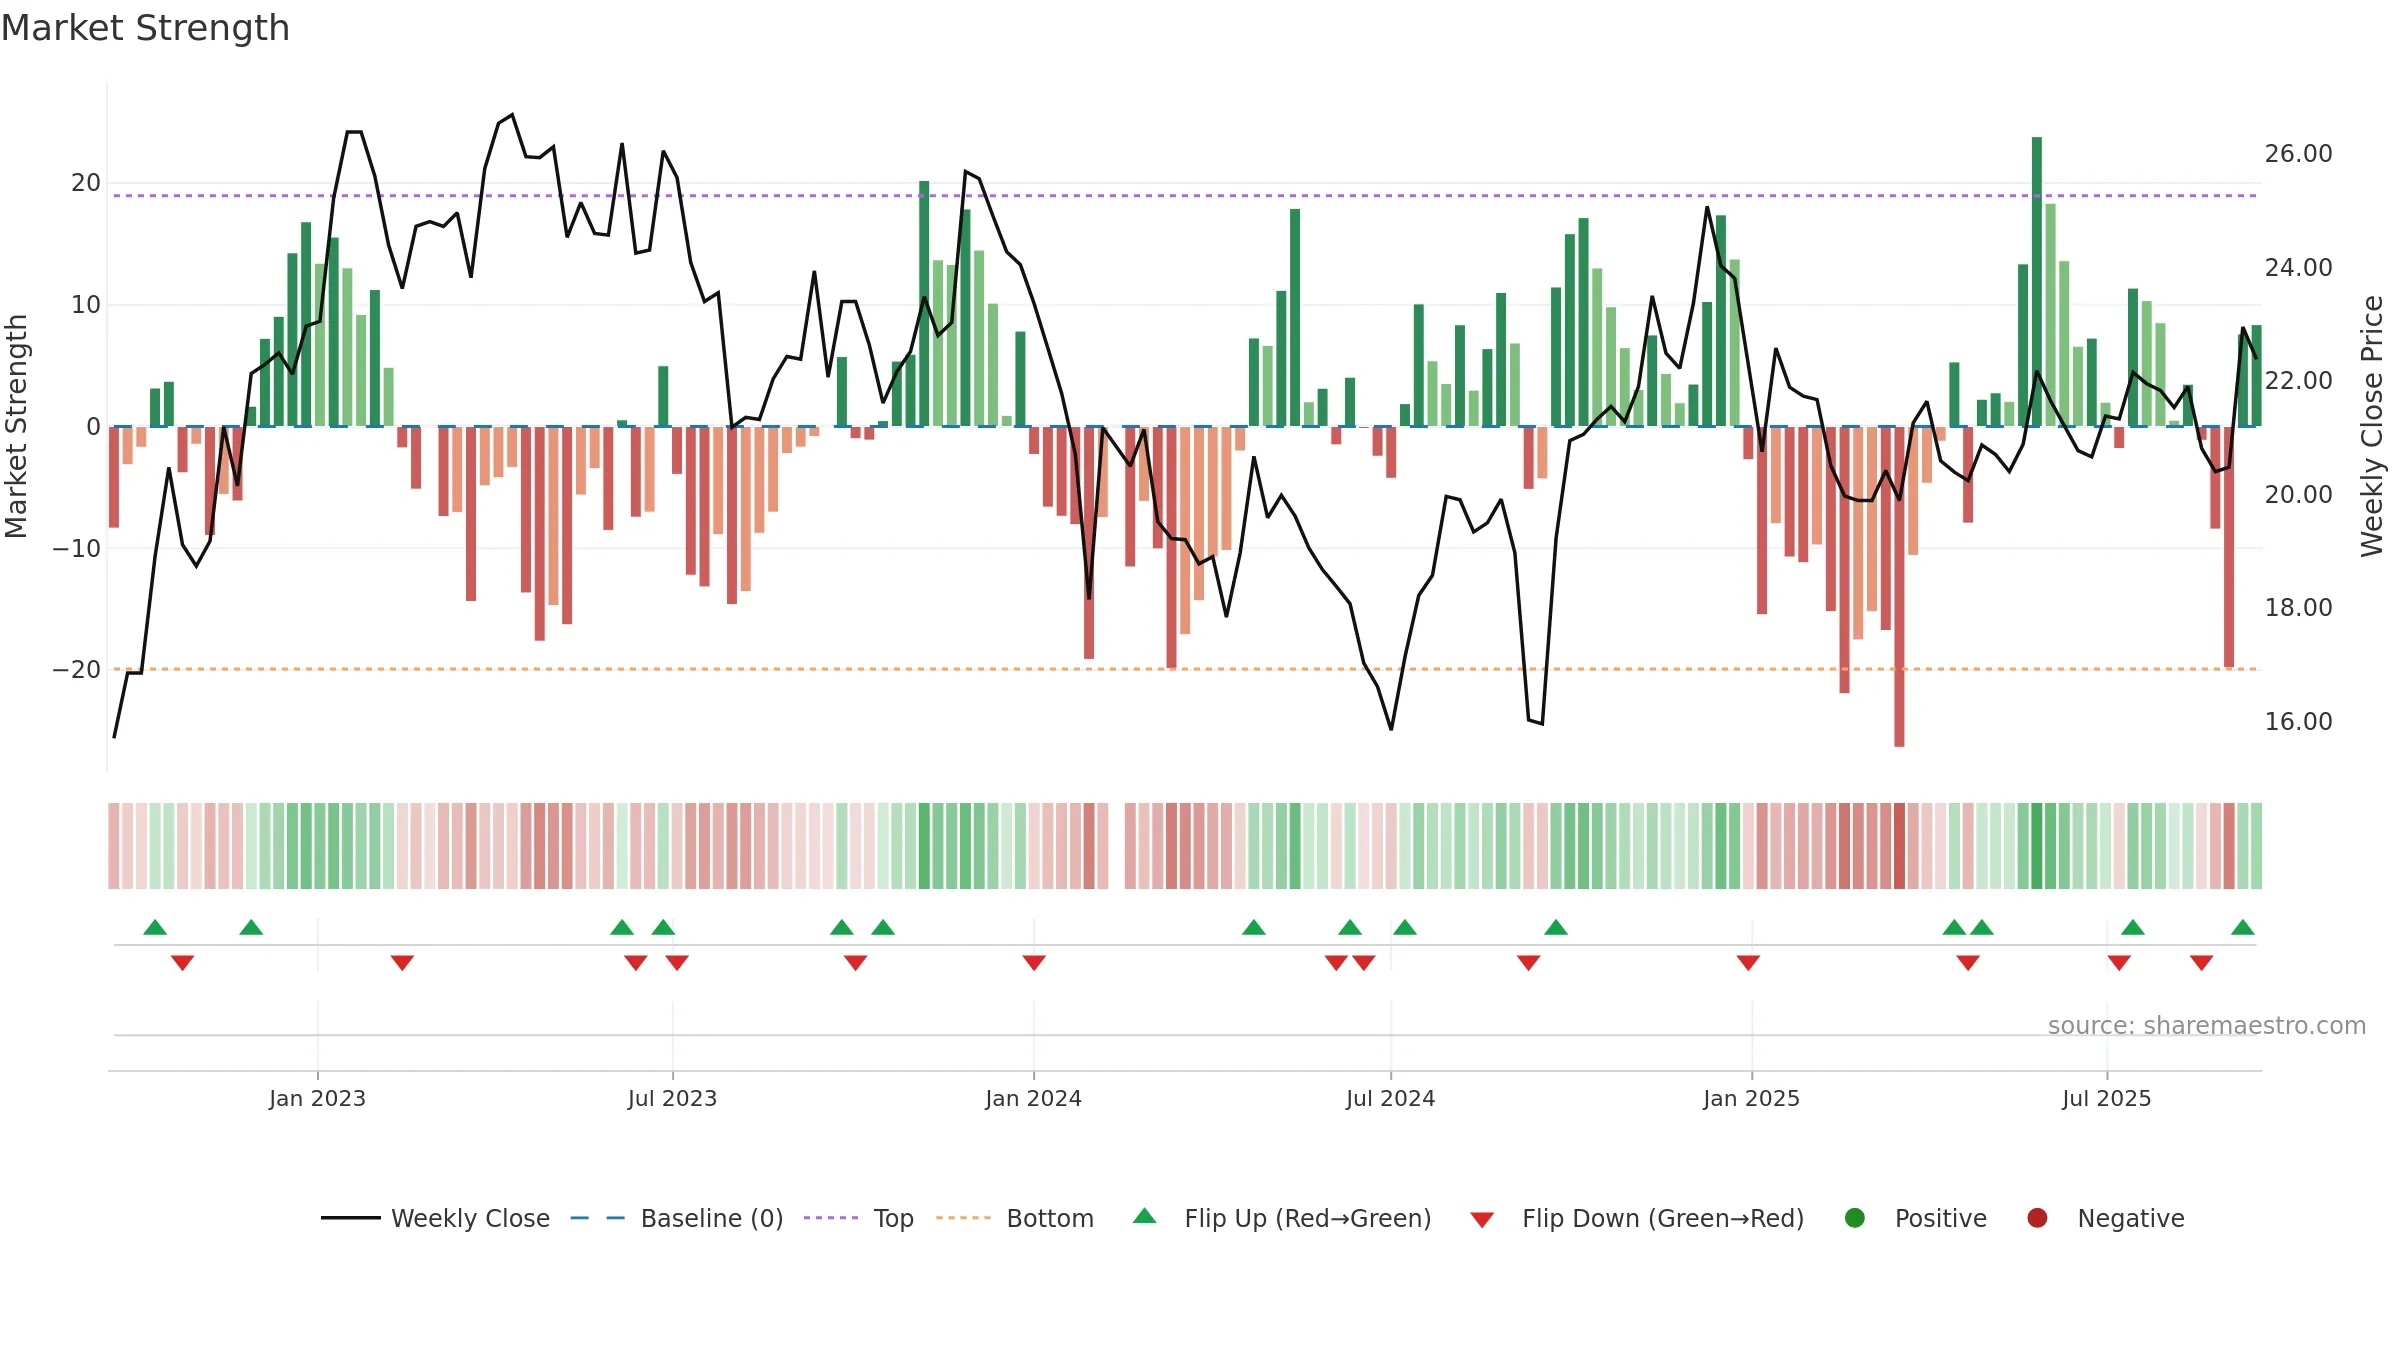Click the Flip Up marker just after Jul 2025
Image resolution: width=2400 pixels, height=1350 pixels.
coord(2133,927)
